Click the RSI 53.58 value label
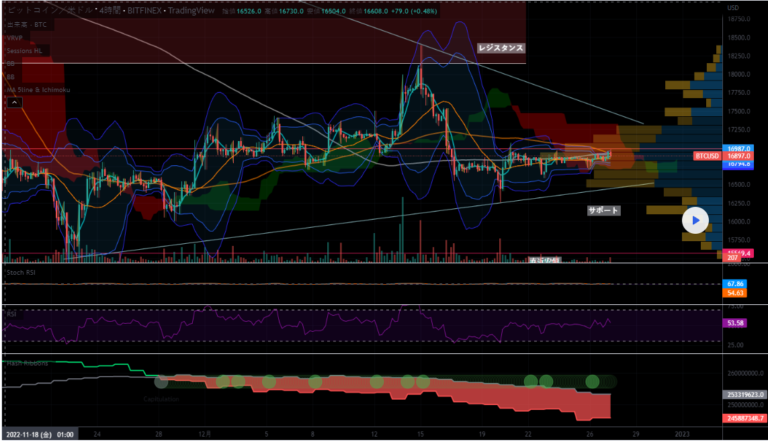 point(735,324)
